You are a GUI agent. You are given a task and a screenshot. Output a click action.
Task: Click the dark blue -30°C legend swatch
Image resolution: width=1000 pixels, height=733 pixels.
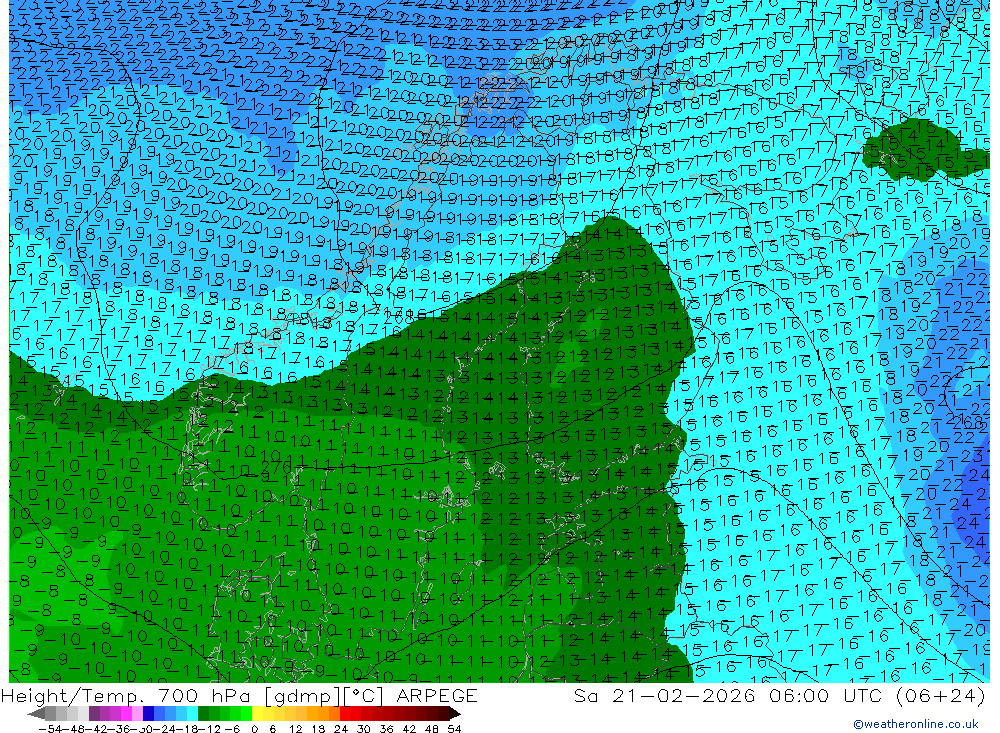[148, 714]
